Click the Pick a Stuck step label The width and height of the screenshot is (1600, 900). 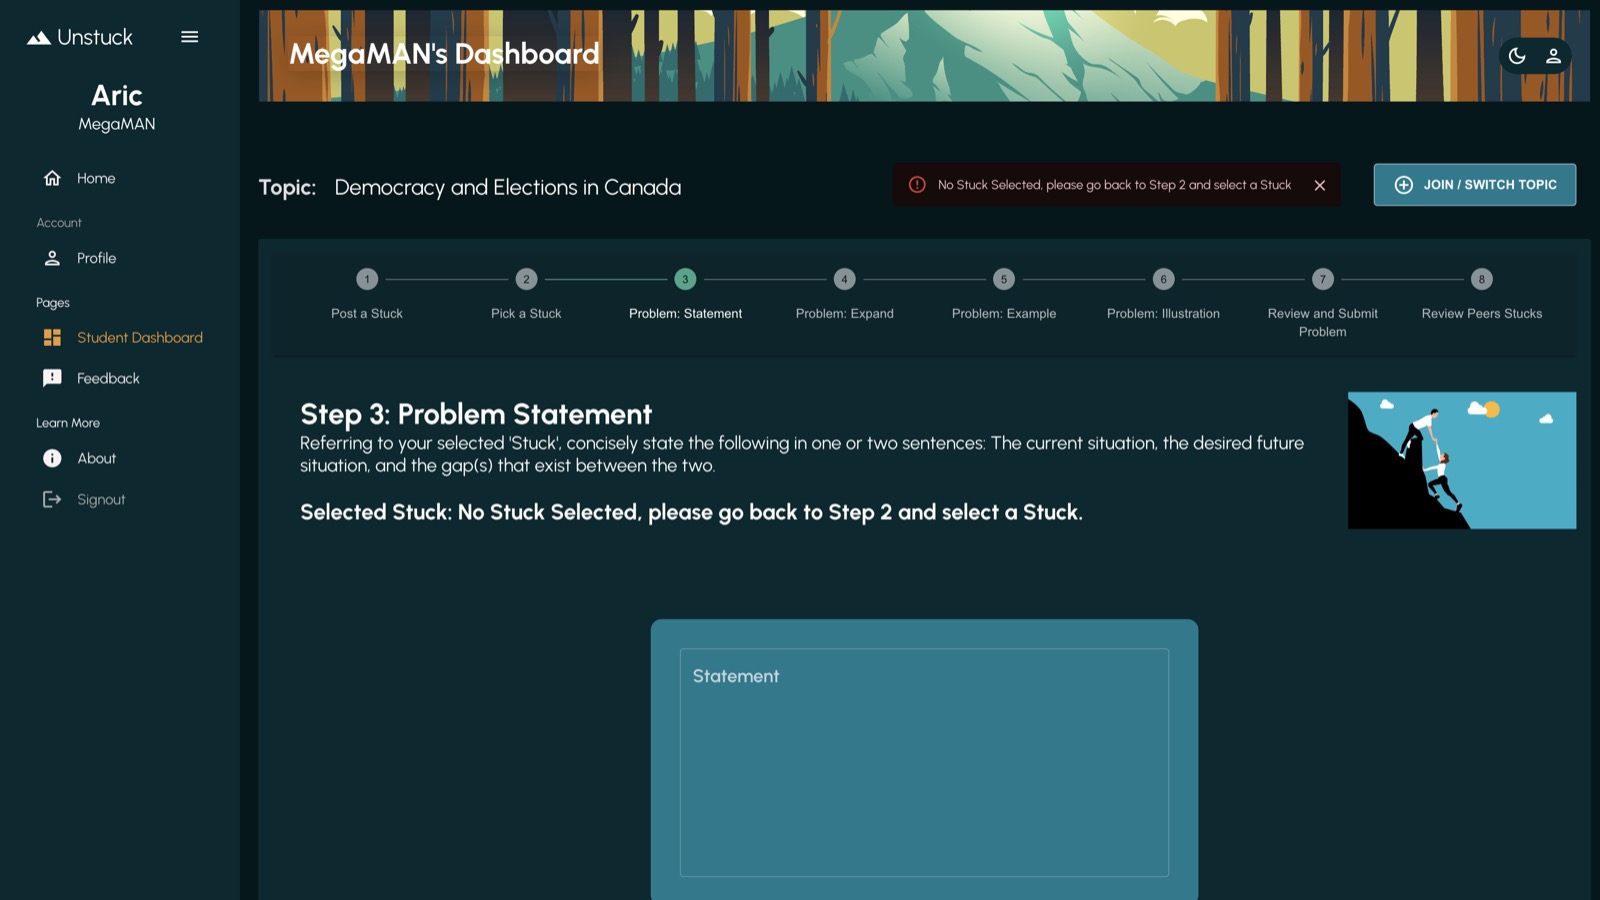click(526, 314)
